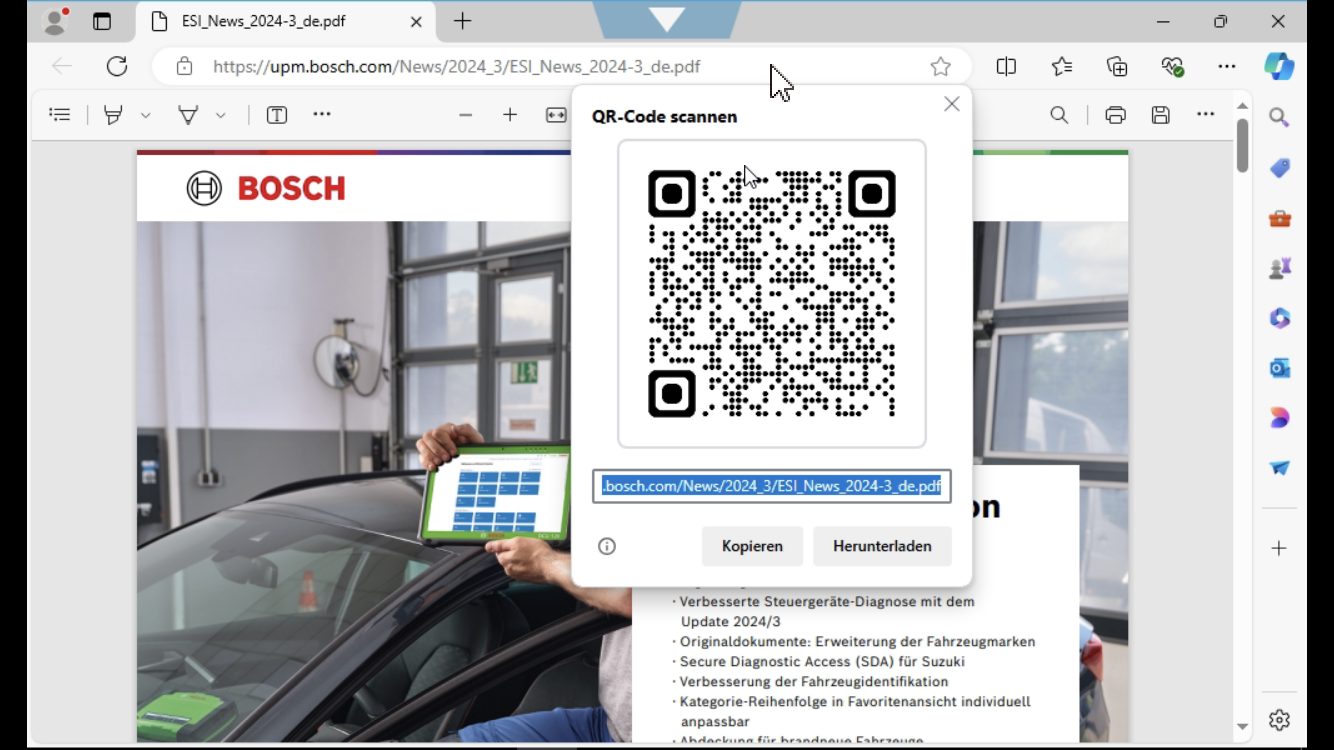1334x750 pixels.
Task: Open sidebar Outlook icon
Action: [1279, 368]
